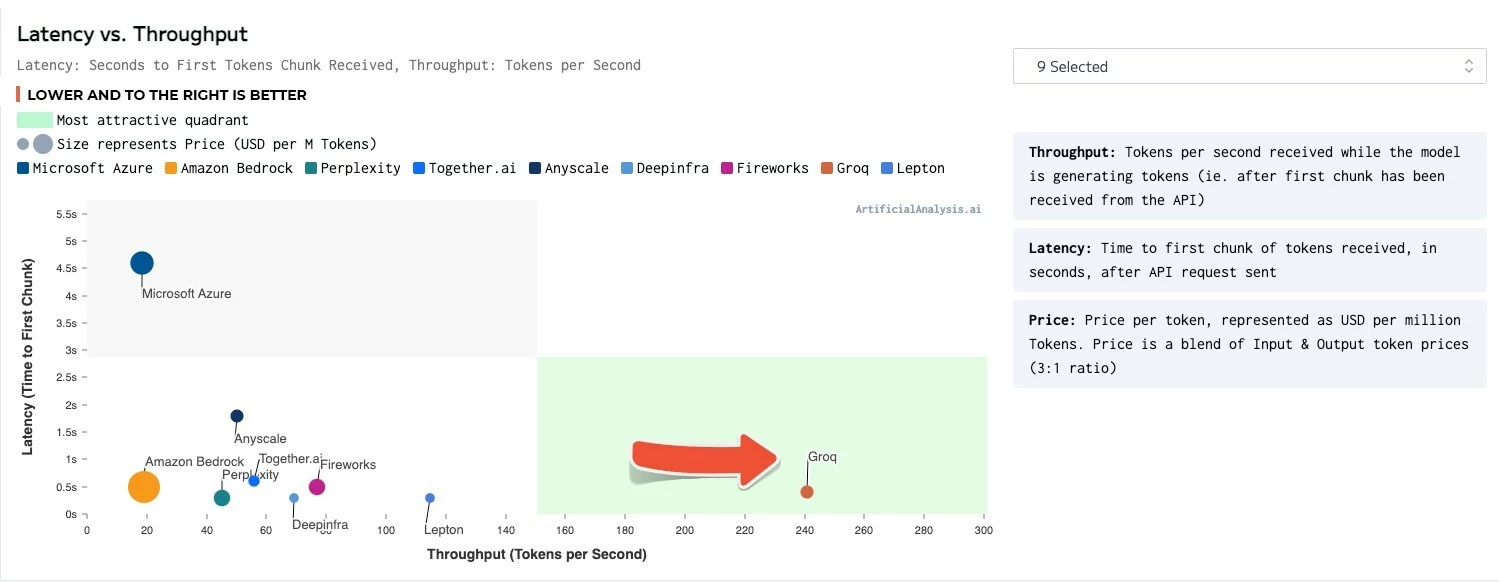
Task: Toggle the Groq series via its legend entry
Action: (829, 168)
